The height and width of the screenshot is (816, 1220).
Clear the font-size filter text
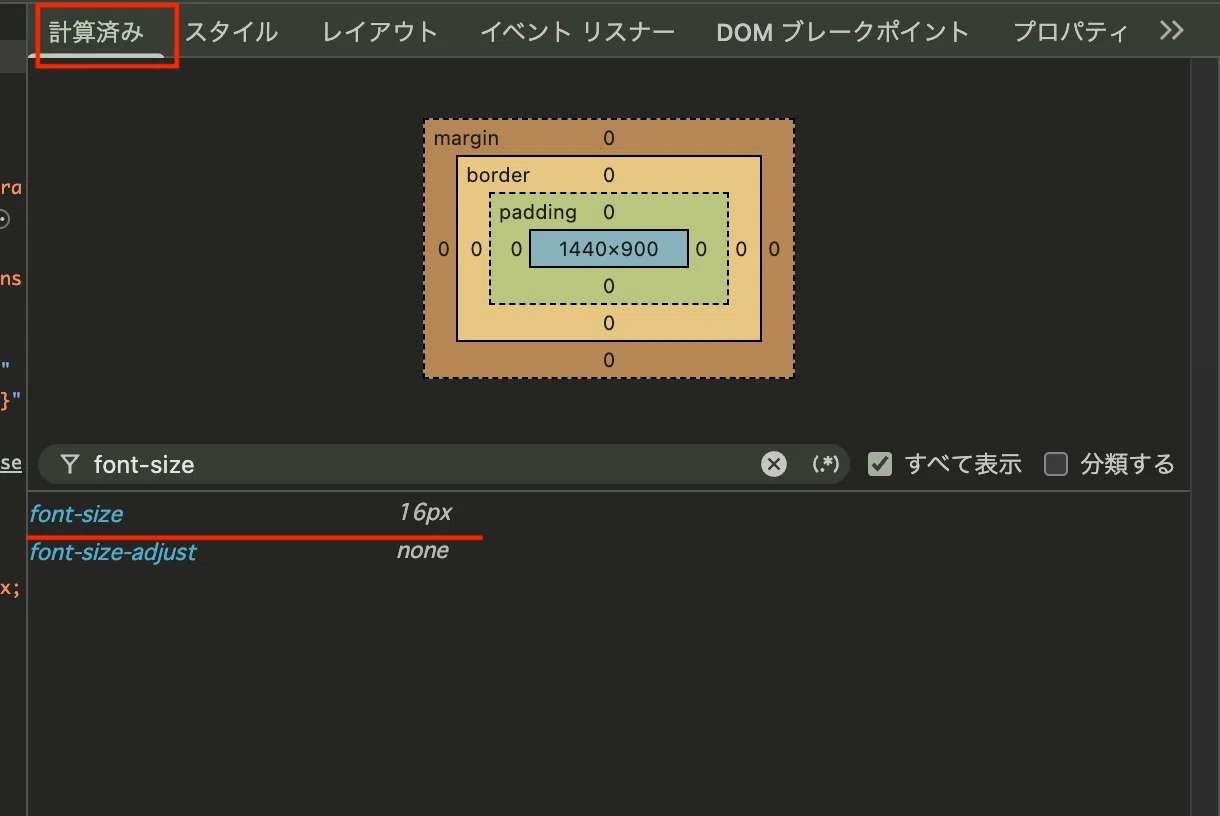(774, 464)
